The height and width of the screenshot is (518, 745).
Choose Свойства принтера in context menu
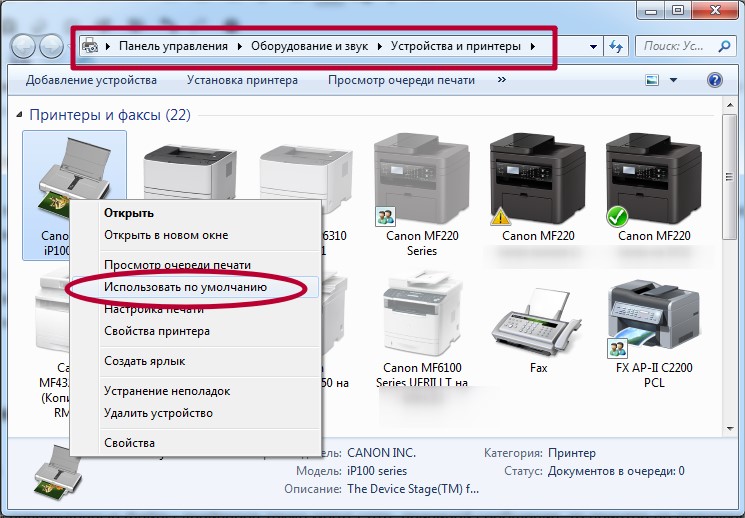click(157, 331)
